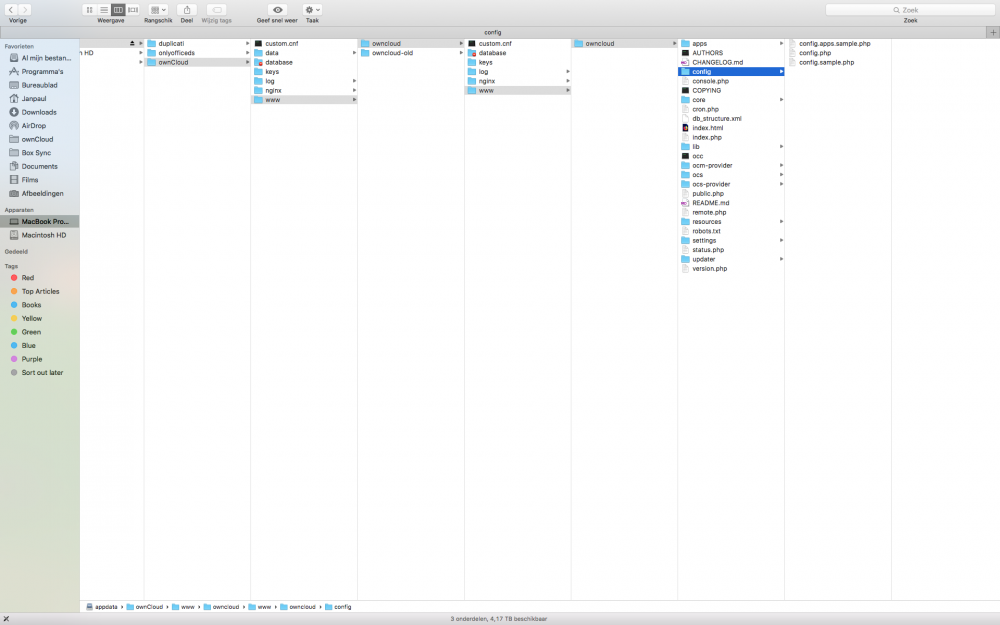Image resolution: width=1000 pixels, height=625 pixels.
Task: Expand the ocm-provider folder arrow
Action: point(781,165)
